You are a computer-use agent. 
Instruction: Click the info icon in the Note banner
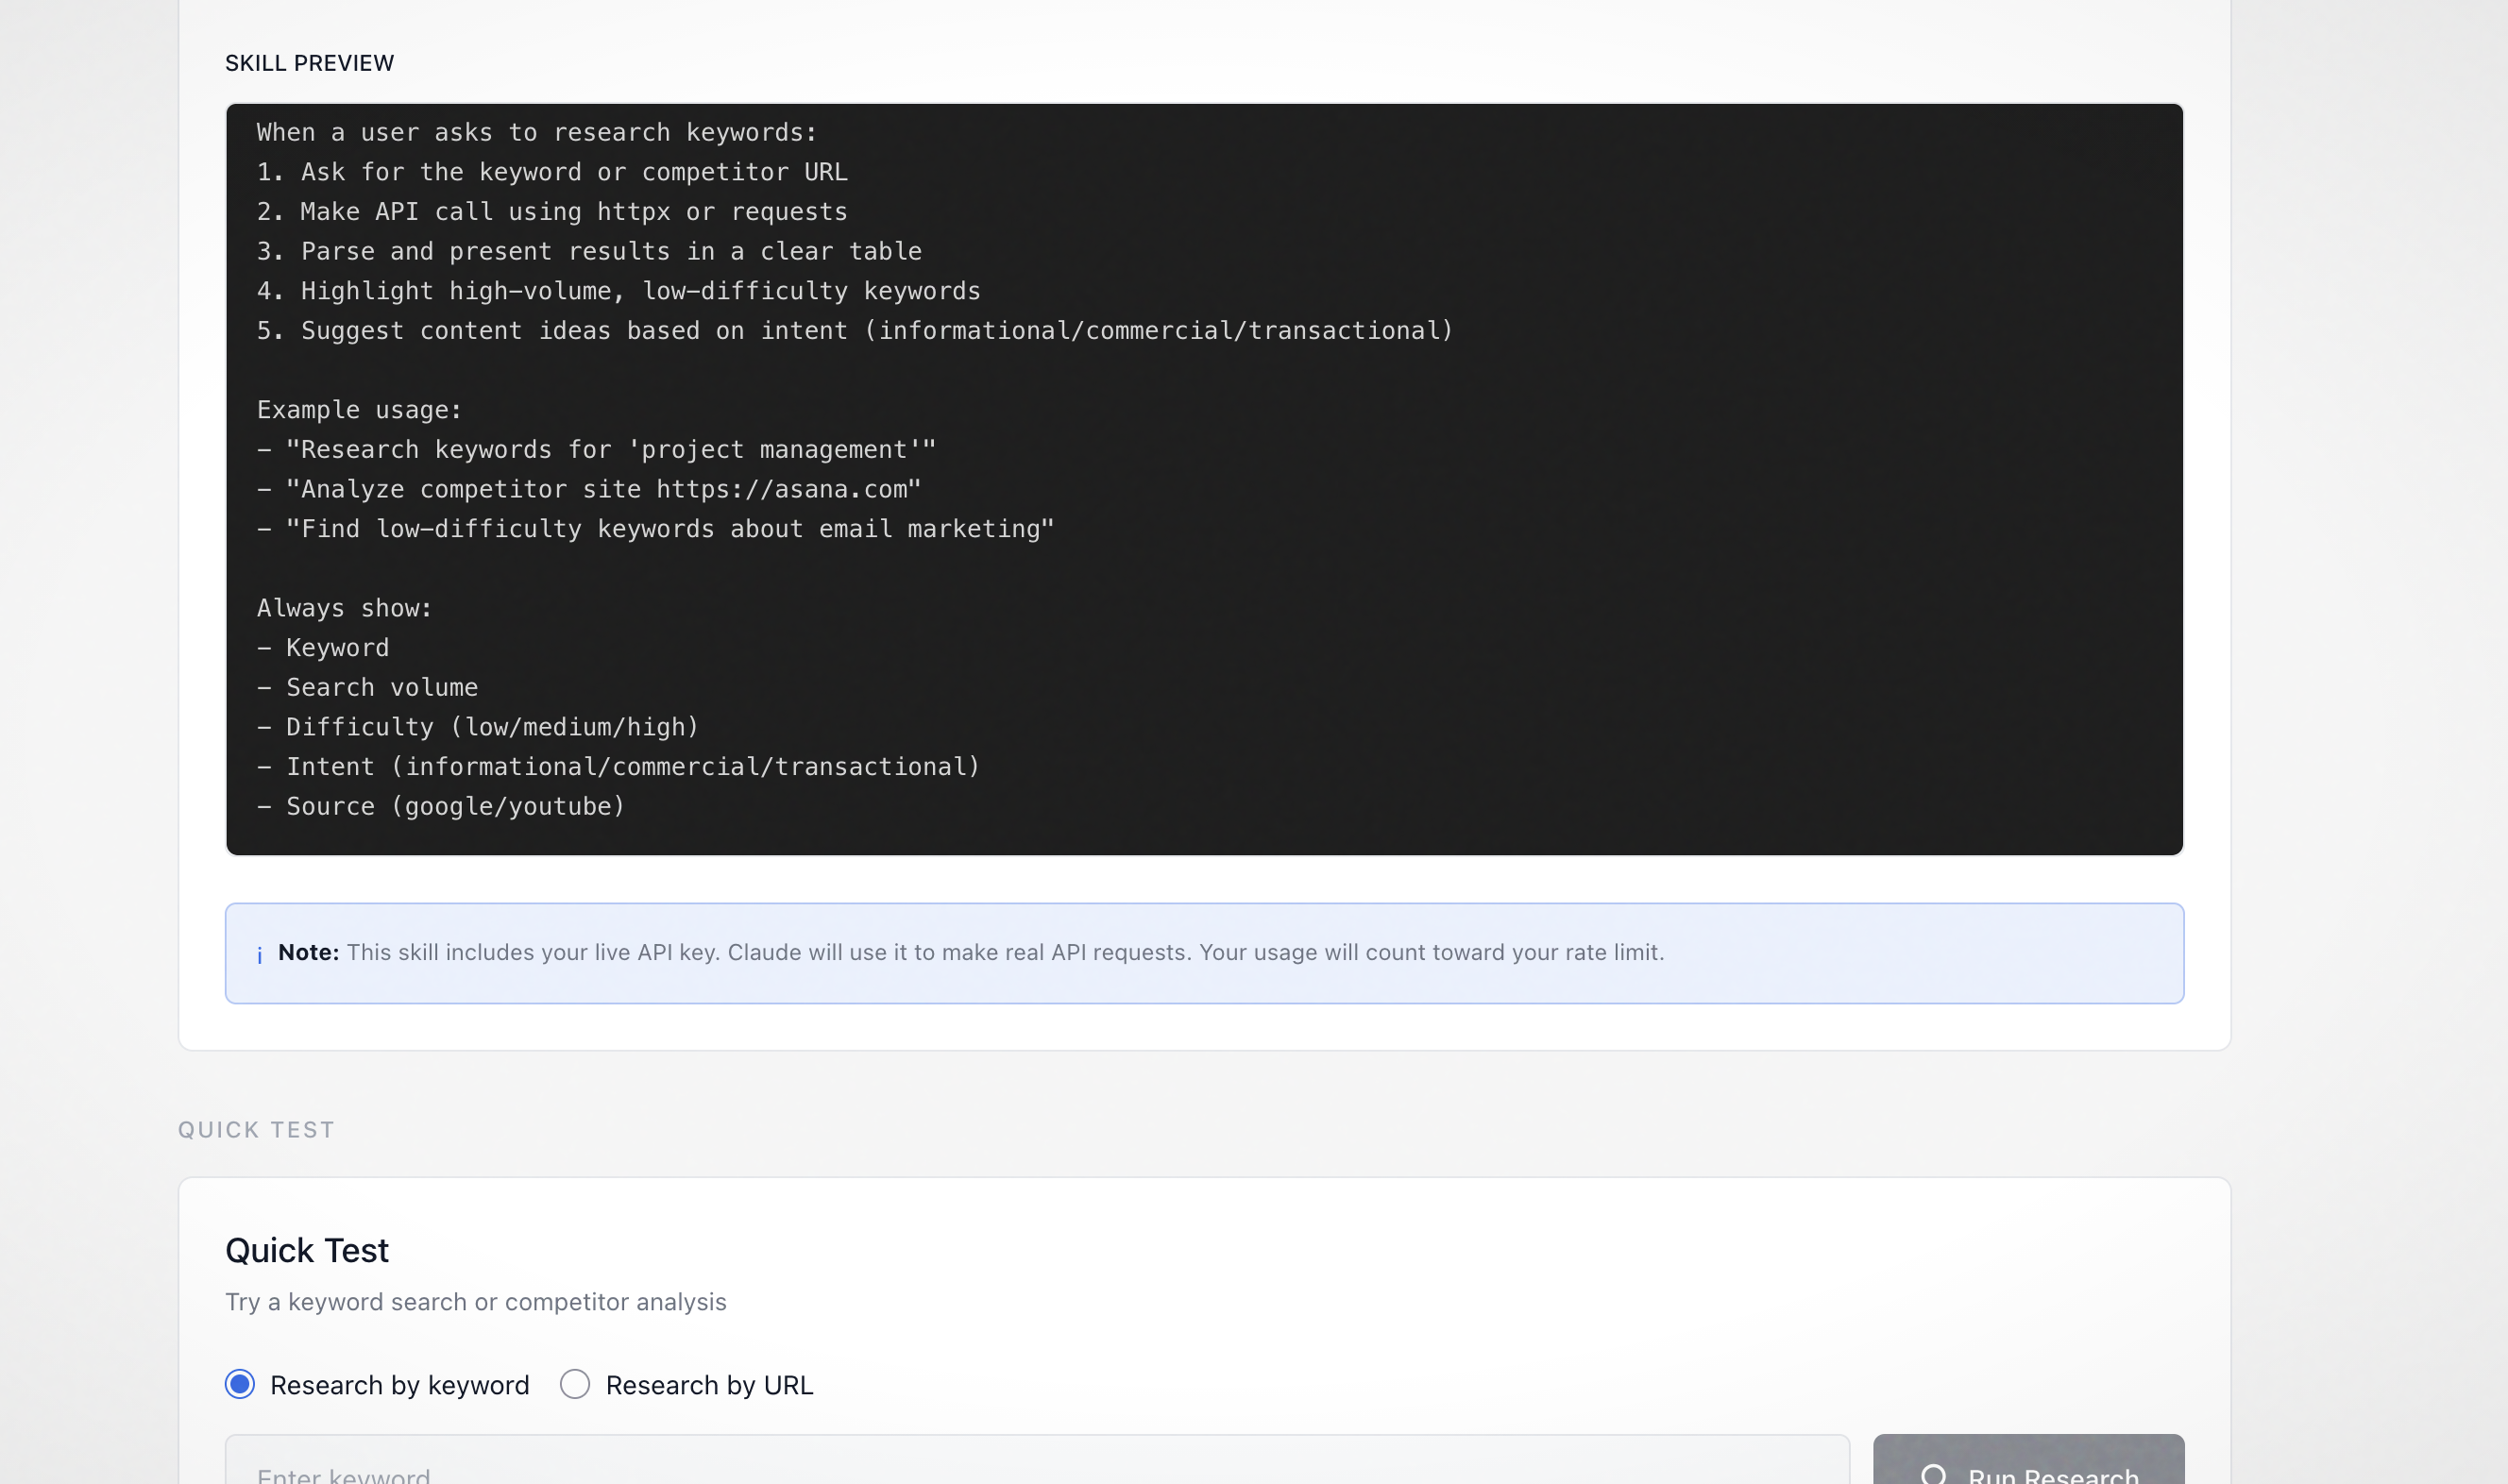click(x=260, y=954)
